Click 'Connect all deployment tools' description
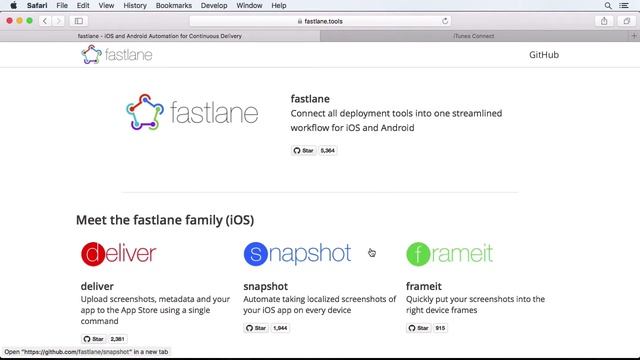 [396, 120]
